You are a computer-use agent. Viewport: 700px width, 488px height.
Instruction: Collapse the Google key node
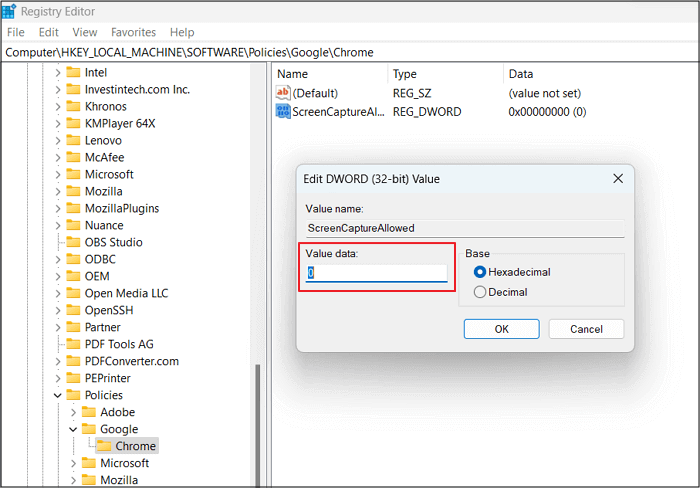pos(73,429)
